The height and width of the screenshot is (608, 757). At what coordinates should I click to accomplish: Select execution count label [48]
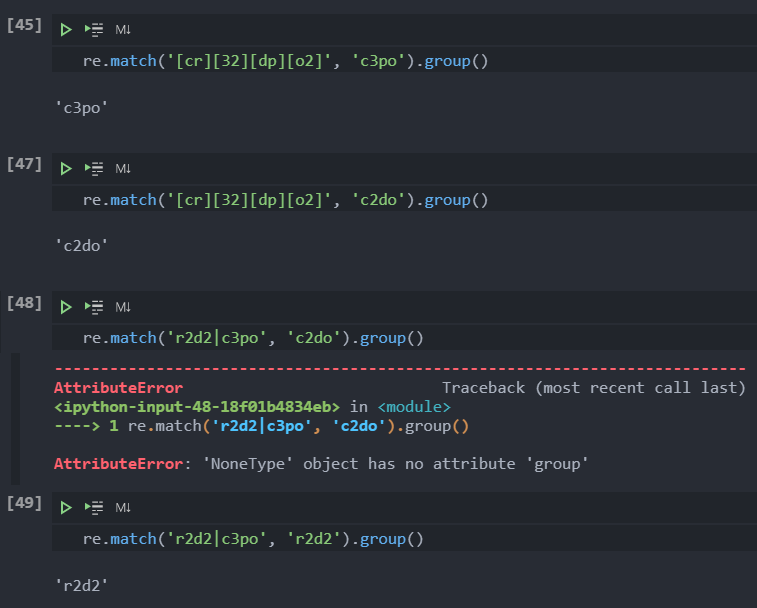point(24,303)
